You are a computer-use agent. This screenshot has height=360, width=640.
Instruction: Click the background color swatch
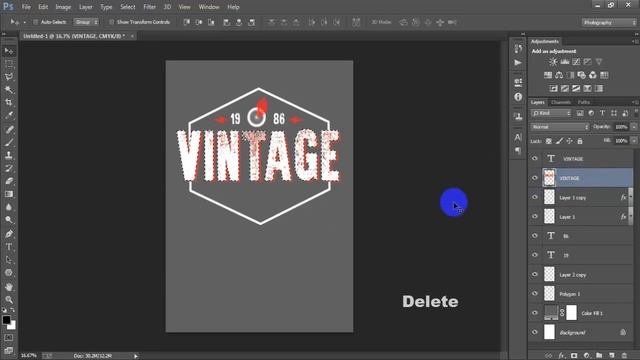click(x=13, y=326)
